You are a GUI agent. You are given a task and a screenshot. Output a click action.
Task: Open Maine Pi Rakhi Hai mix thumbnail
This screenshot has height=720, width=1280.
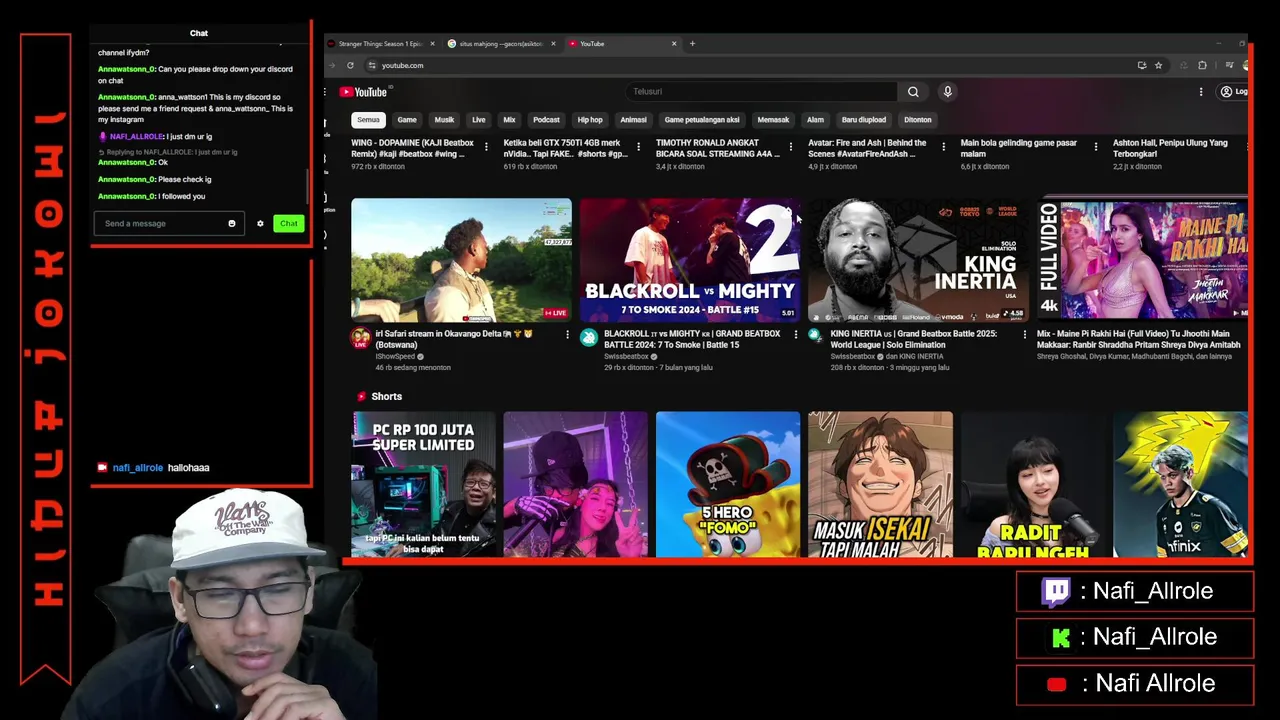(x=1142, y=260)
